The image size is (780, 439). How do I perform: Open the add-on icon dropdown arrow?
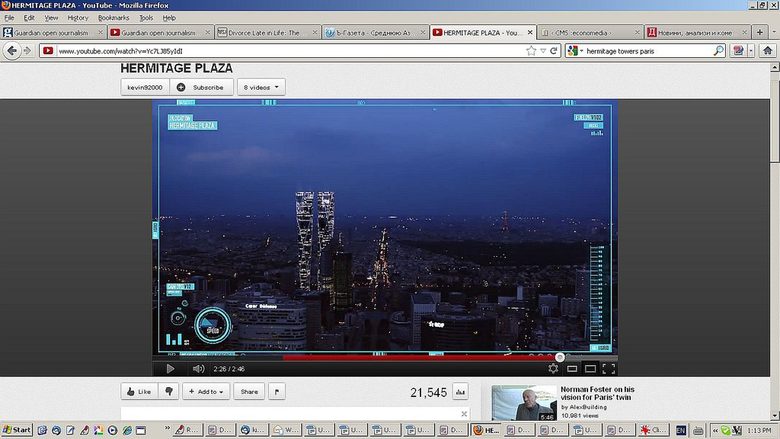pos(751,51)
